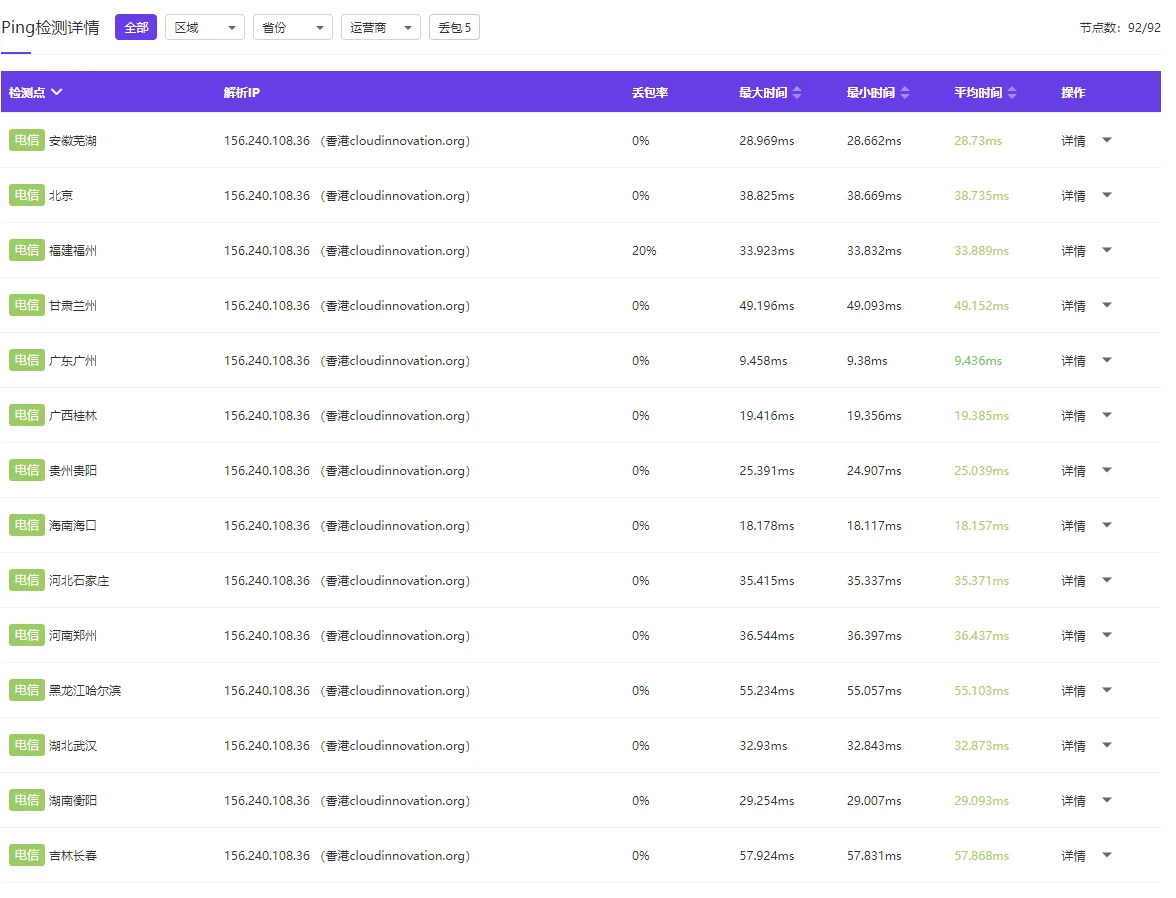1176x898 pixels.
Task: Toggle the 检测点 header chevron
Action: tap(56, 92)
